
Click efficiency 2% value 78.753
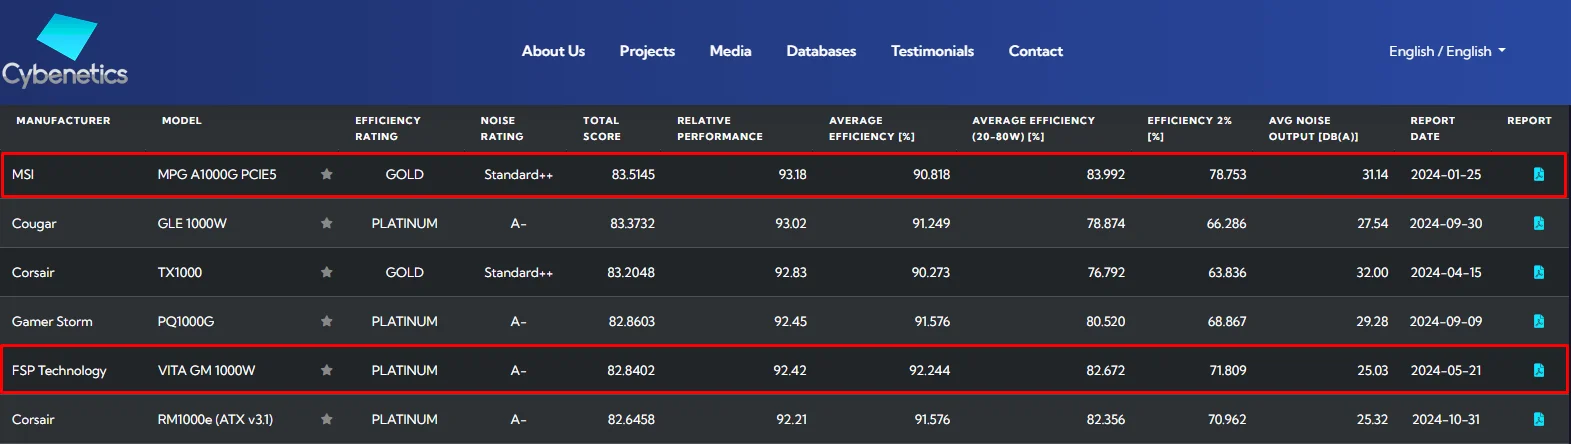tap(1227, 174)
